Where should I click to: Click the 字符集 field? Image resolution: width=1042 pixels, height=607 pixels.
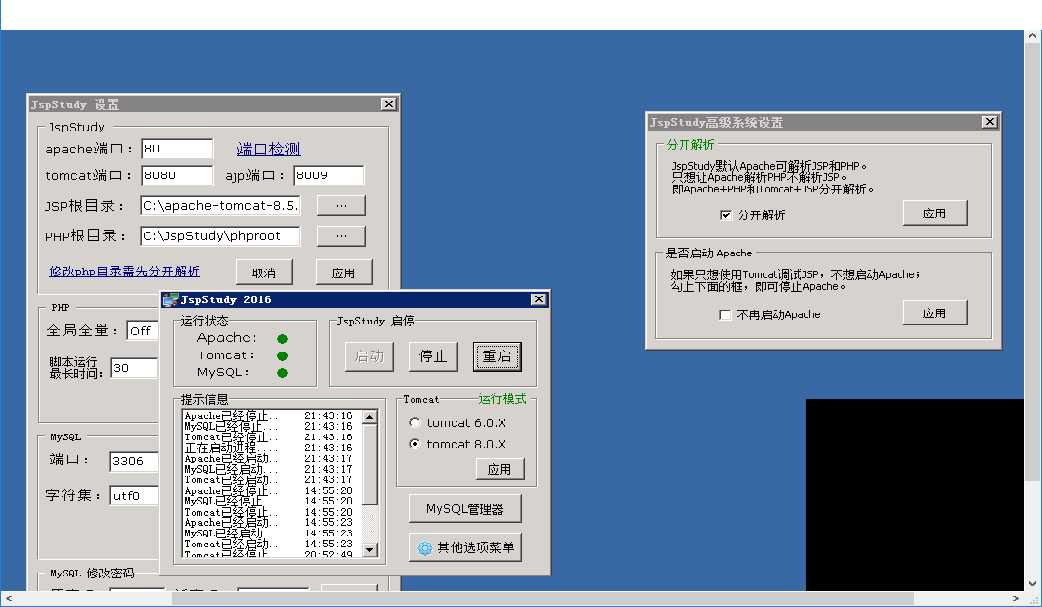pyautogui.click(x=135, y=495)
